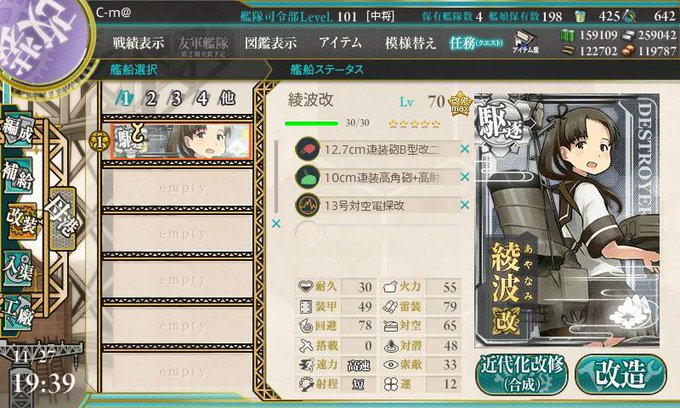
Task: Unequip all items with left-side X
Action: point(276,224)
